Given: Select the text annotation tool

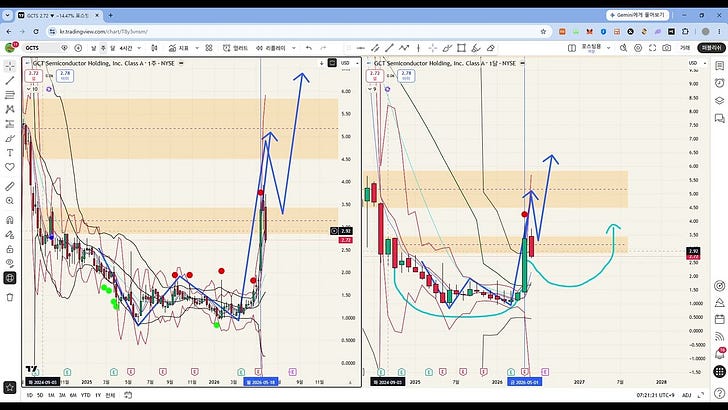Looking at the screenshot, I should click(x=10, y=152).
